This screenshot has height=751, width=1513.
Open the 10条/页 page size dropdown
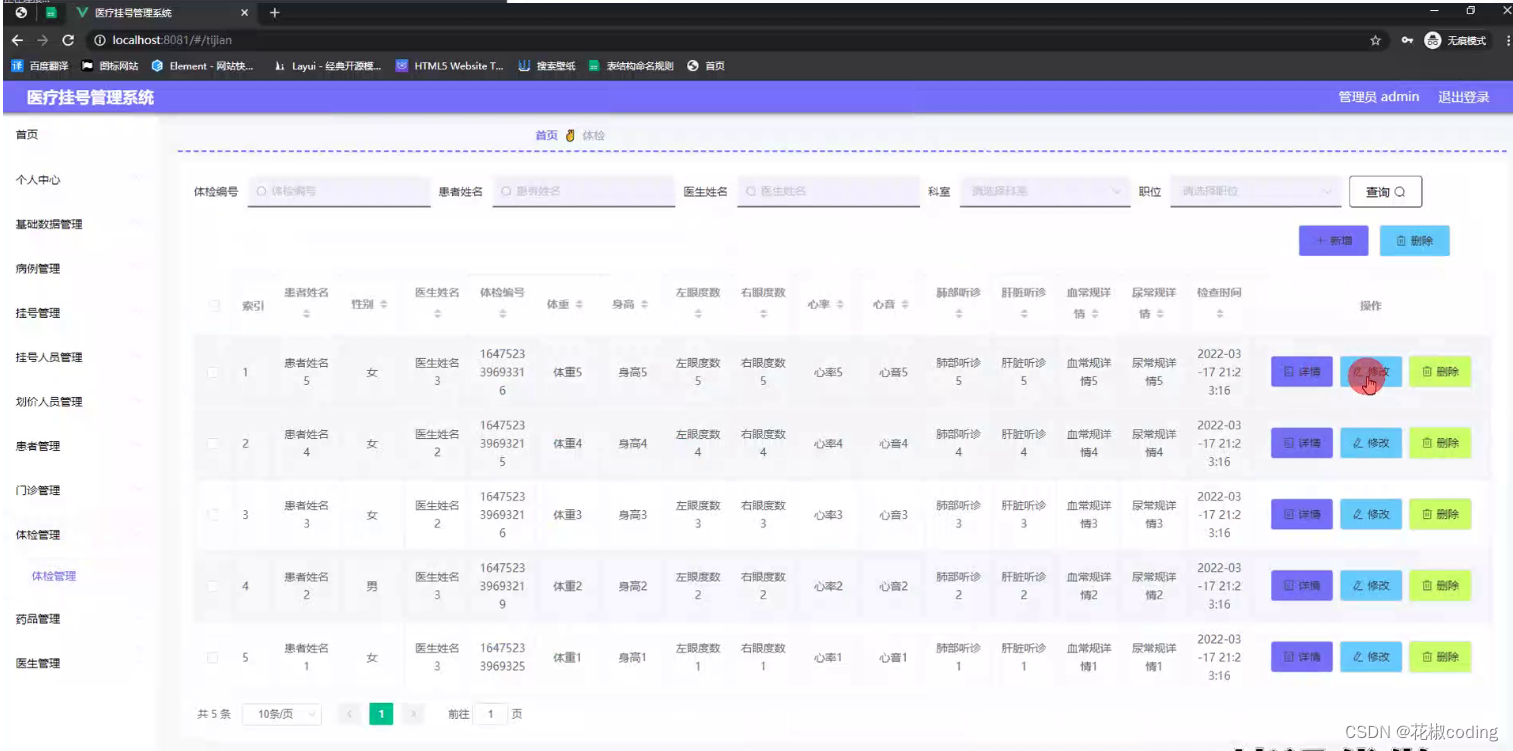coord(282,714)
